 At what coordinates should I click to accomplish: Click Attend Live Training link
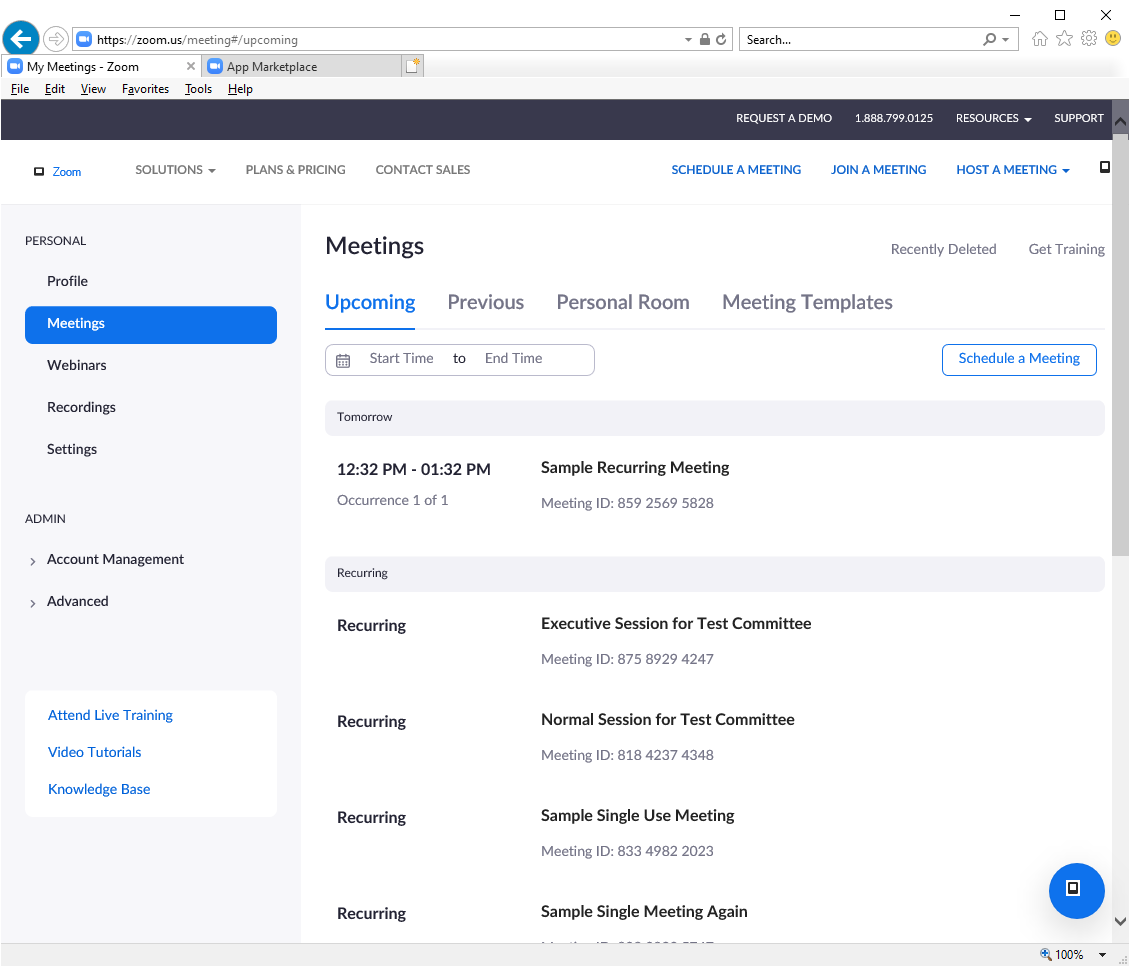(110, 716)
